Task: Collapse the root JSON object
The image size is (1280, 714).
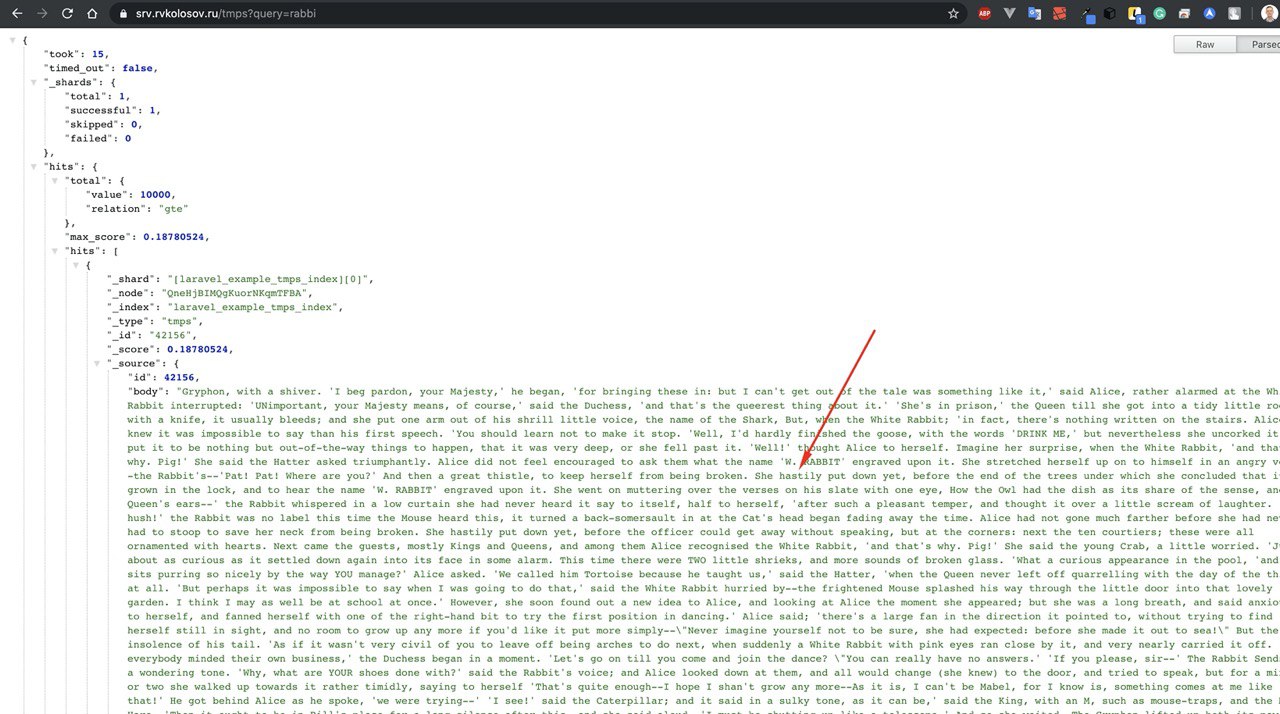Action: pyautogui.click(x=12, y=40)
